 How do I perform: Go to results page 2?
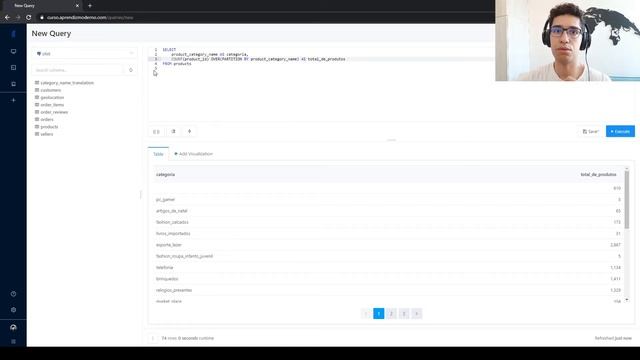tap(391, 313)
